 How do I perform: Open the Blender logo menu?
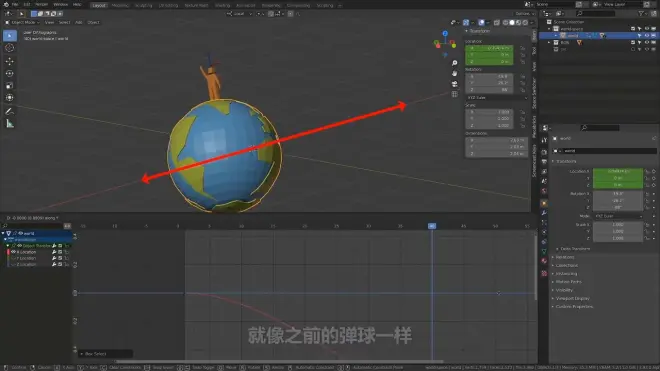(5, 4)
